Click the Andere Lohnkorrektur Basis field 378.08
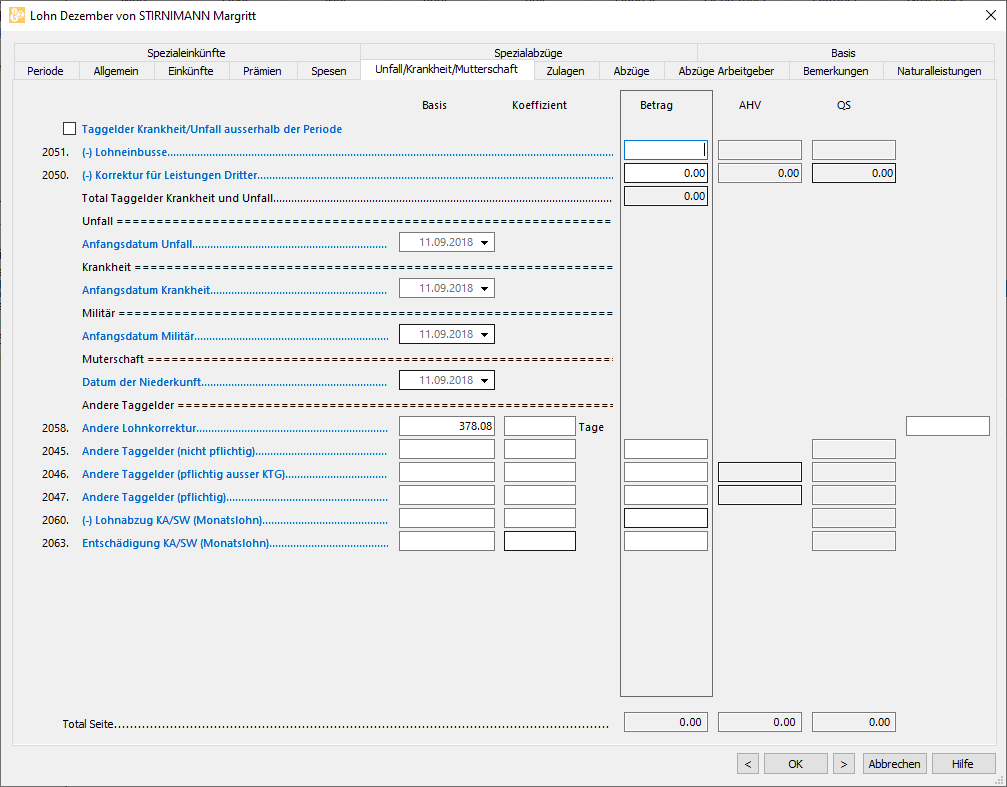The height and width of the screenshot is (787, 1007). [x=447, y=426]
